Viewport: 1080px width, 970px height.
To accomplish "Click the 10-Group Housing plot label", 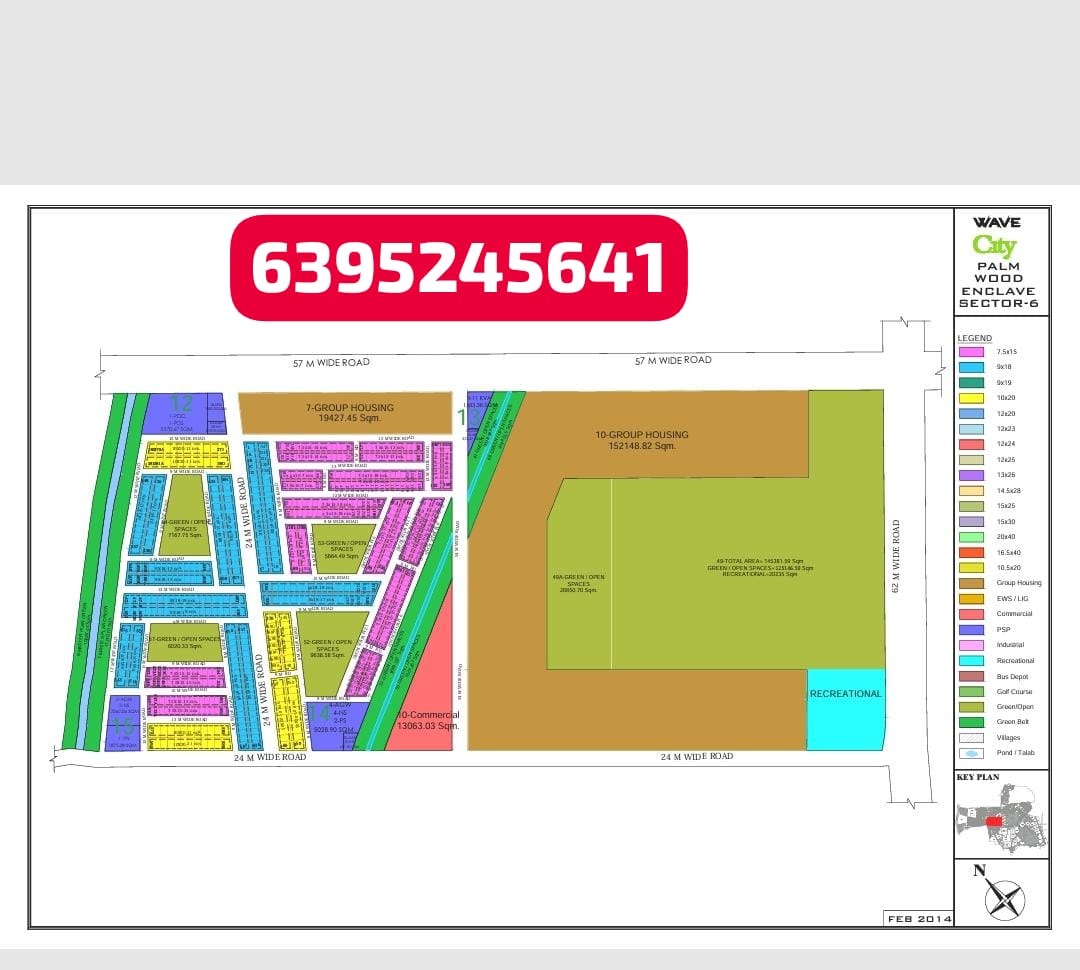I will (642, 440).
